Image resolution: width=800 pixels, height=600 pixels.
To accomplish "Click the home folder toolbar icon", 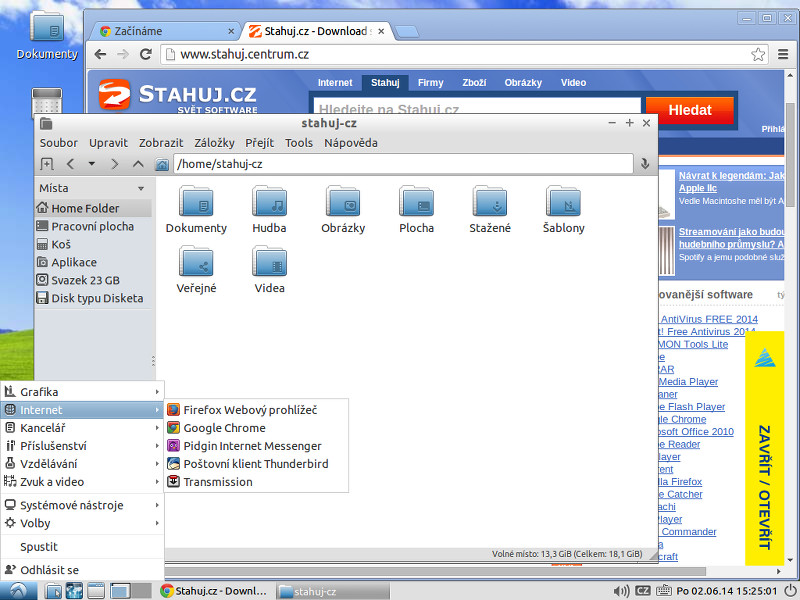I will point(162,164).
